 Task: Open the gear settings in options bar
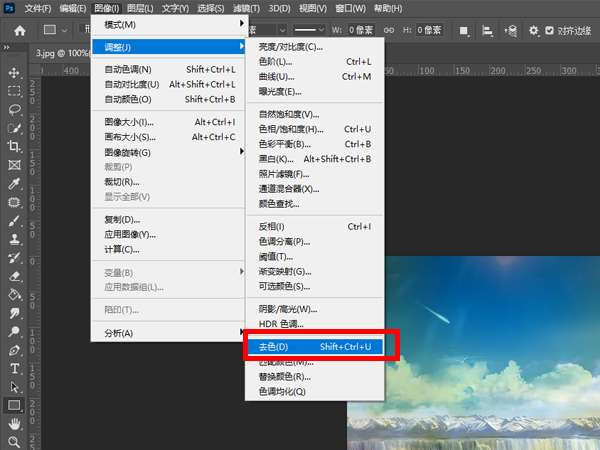tap(530, 31)
